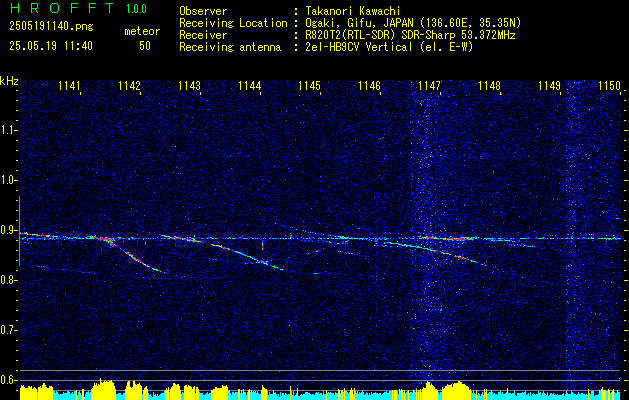The width and height of the screenshot is (629, 400).
Task: Click the 1.0 kHz frequency label
Action: click(x=8, y=181)
